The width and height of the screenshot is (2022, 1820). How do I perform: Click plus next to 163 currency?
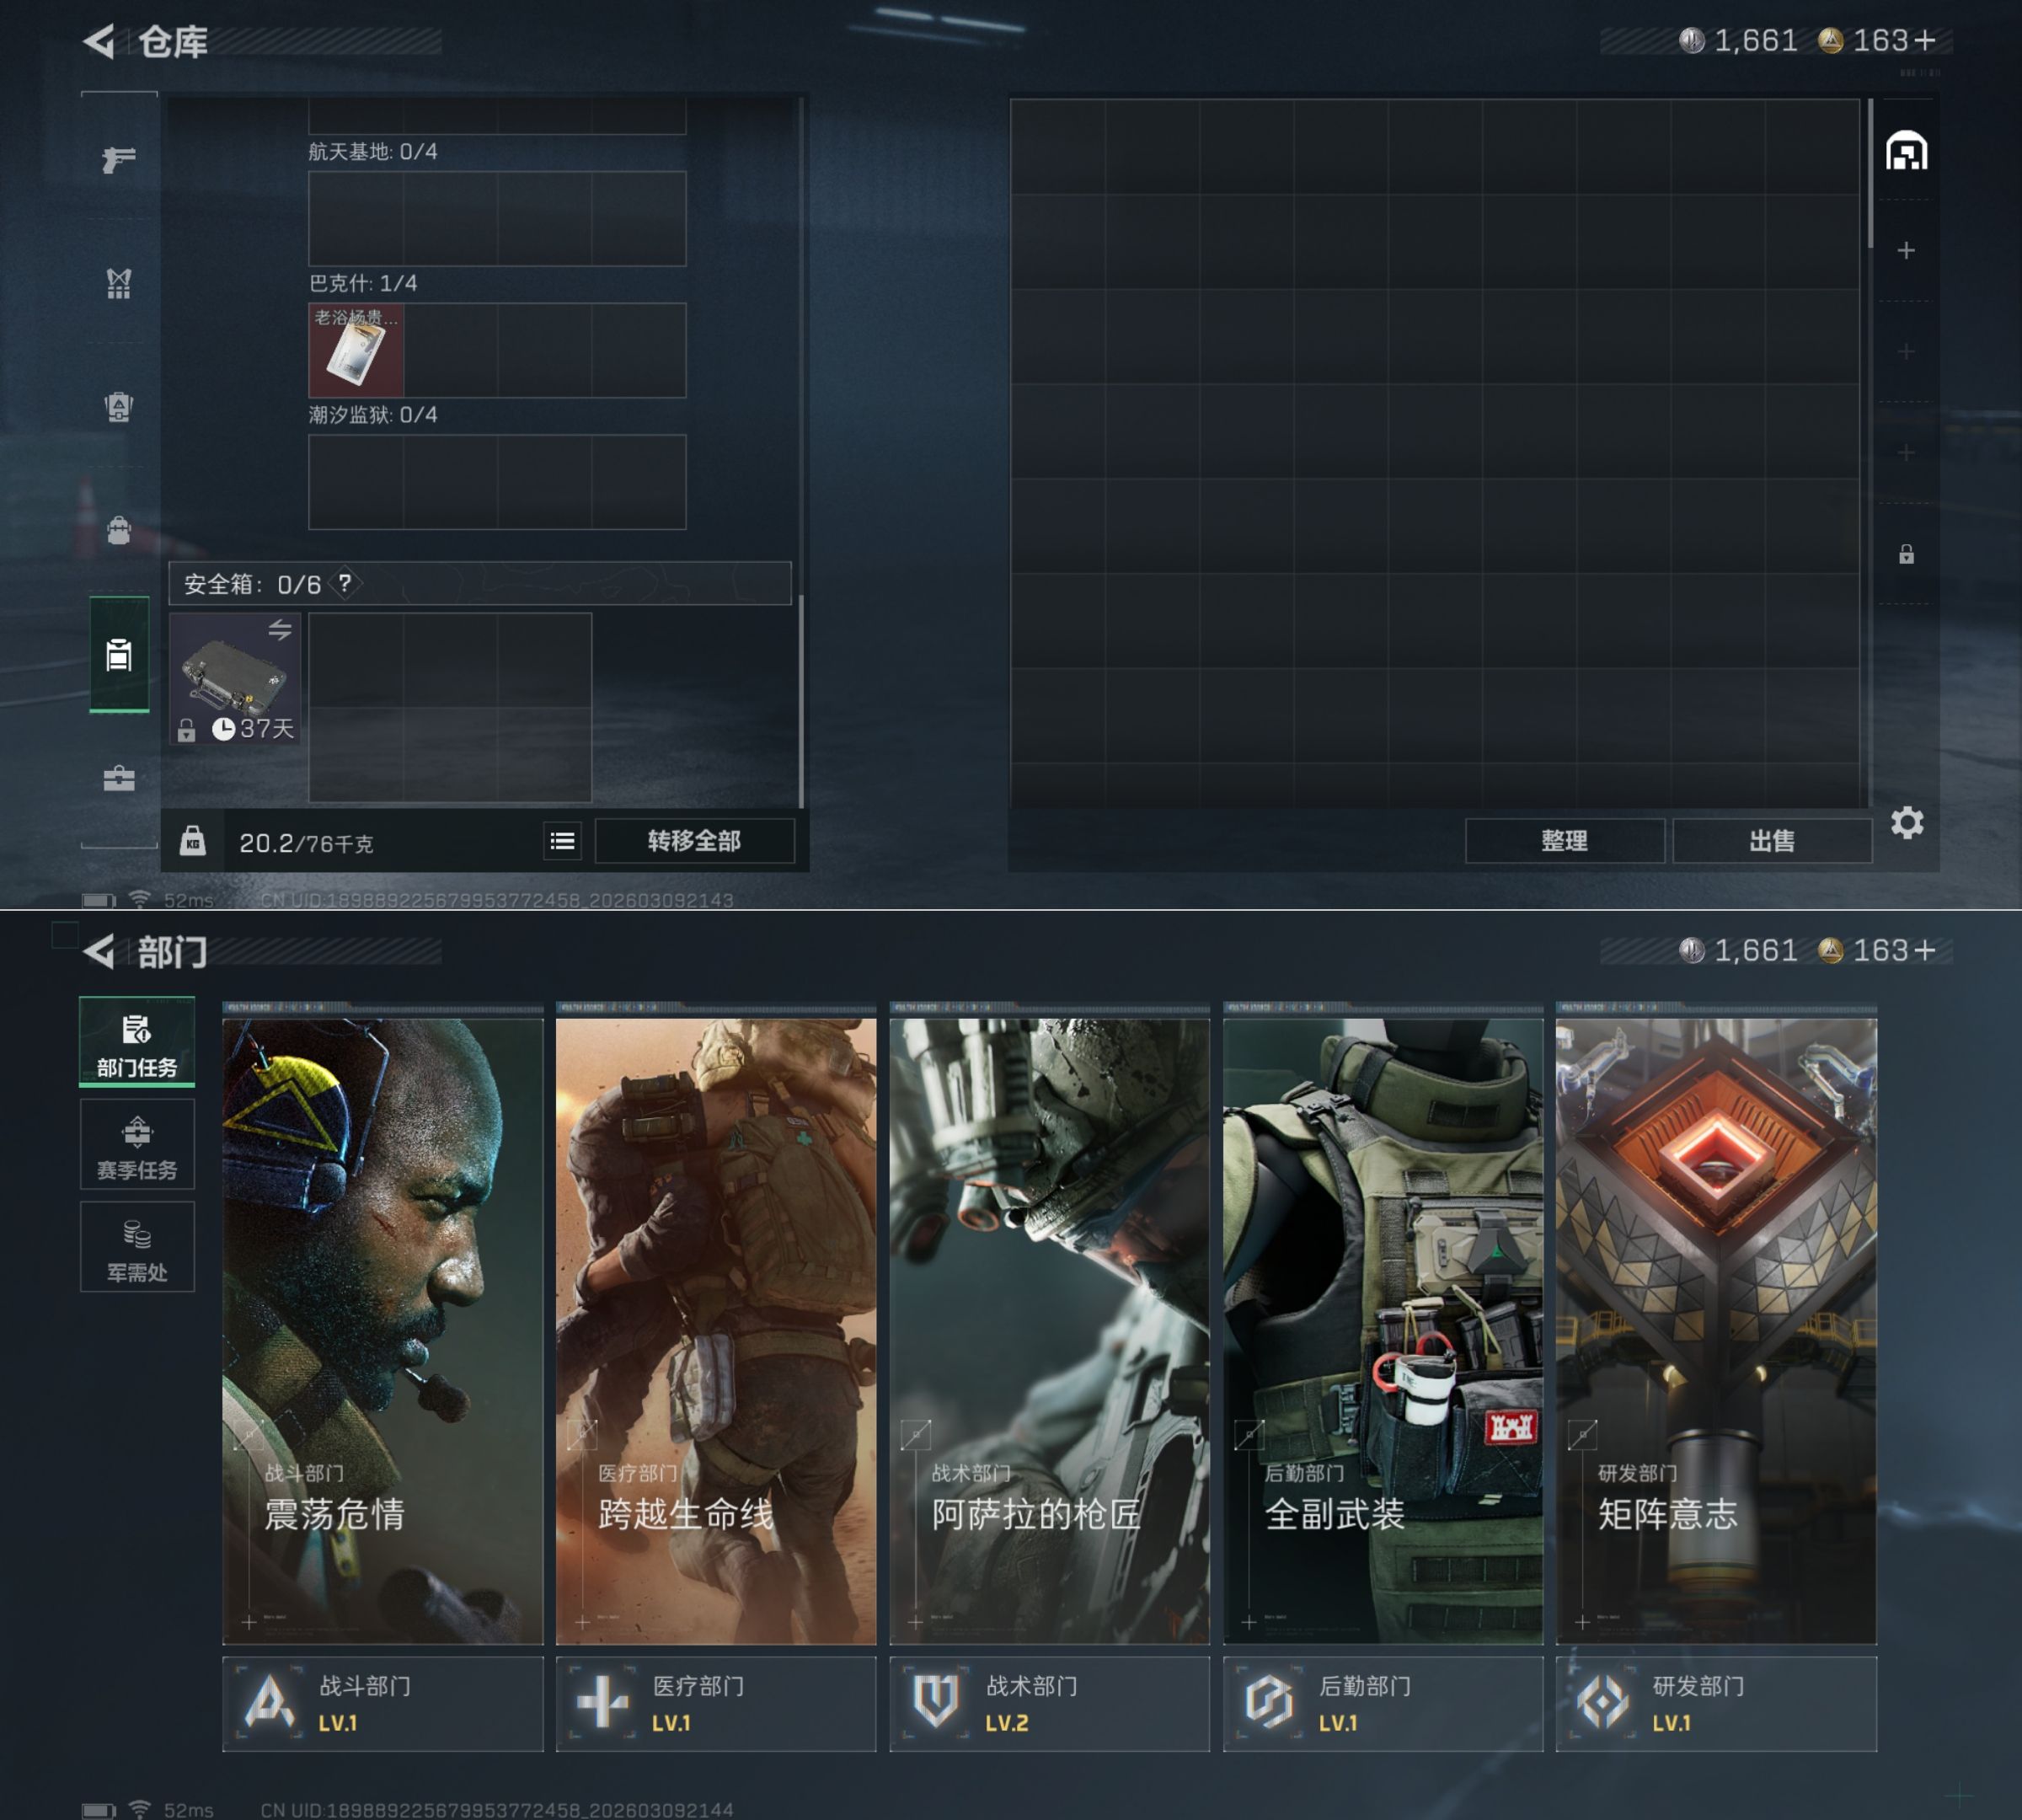click(x=1925, y=41)
